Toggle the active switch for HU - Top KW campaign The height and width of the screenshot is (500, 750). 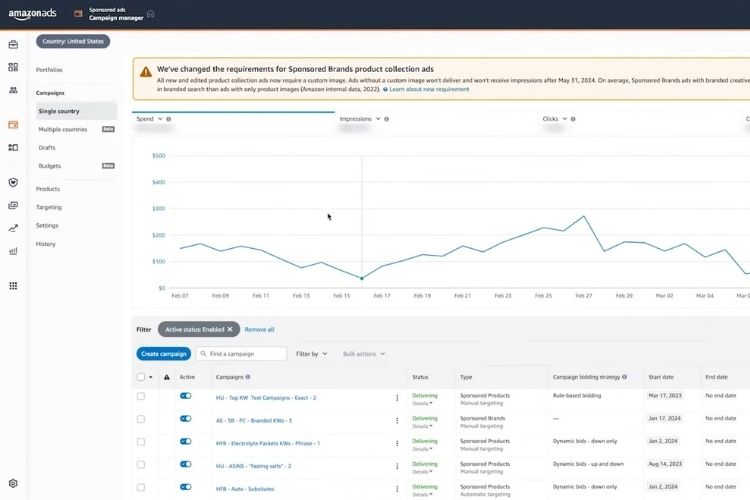[186, 396]
